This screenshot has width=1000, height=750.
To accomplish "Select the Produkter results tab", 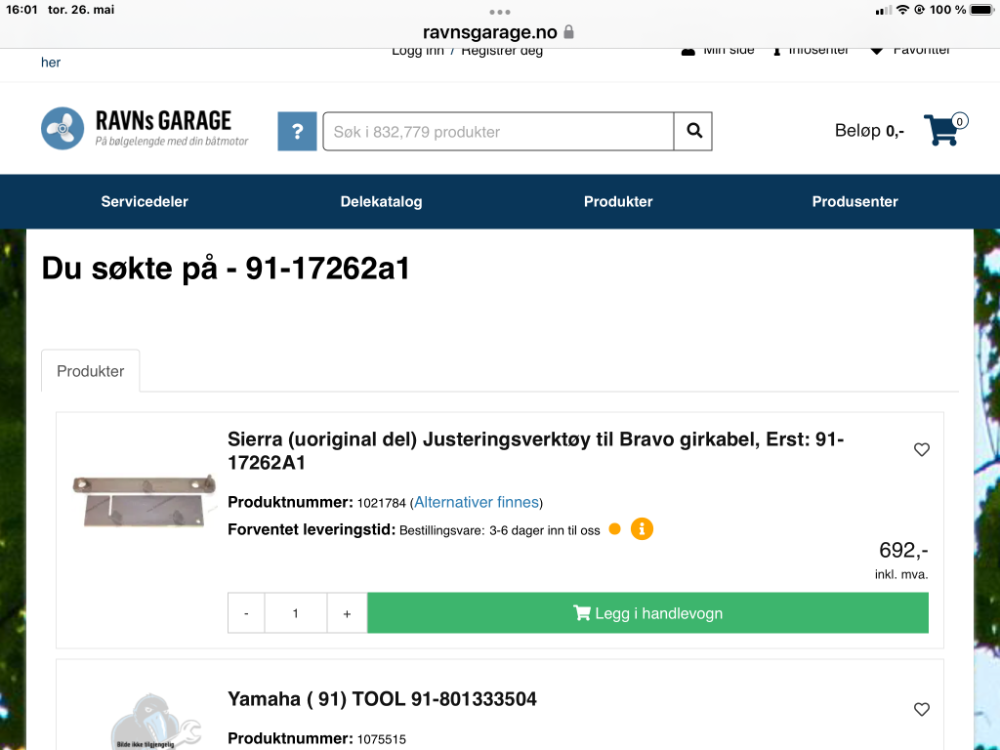I will [91, 371].
